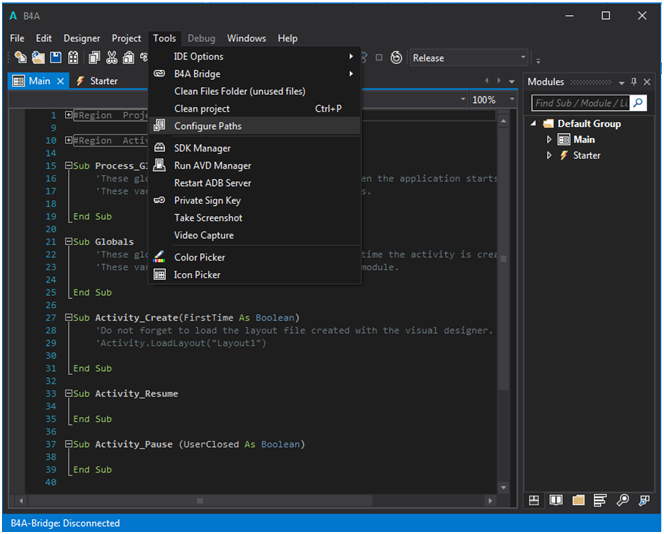Open the Logs panel icon at bottom
The image size is (664, 534).
600,500
